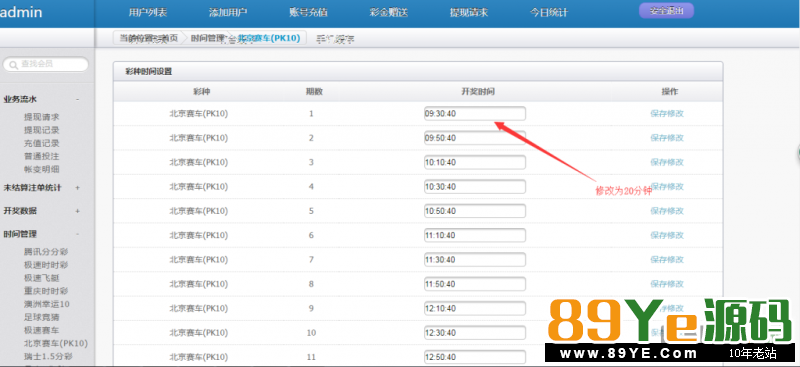800x367 pixels.
Task: Select 极速飞艇 under 时间管理
Action: [x=41, y=278]
